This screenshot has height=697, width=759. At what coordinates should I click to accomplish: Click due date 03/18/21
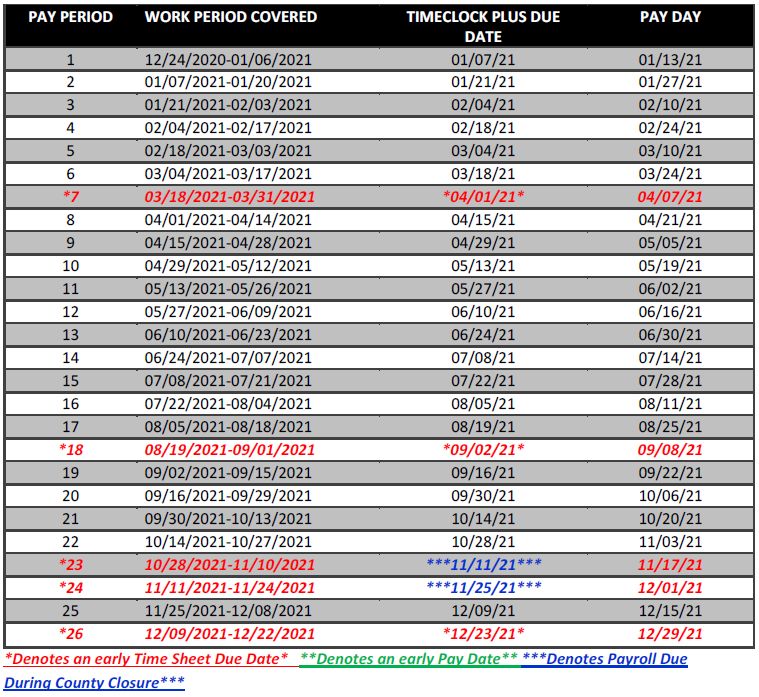pos(483,174)
